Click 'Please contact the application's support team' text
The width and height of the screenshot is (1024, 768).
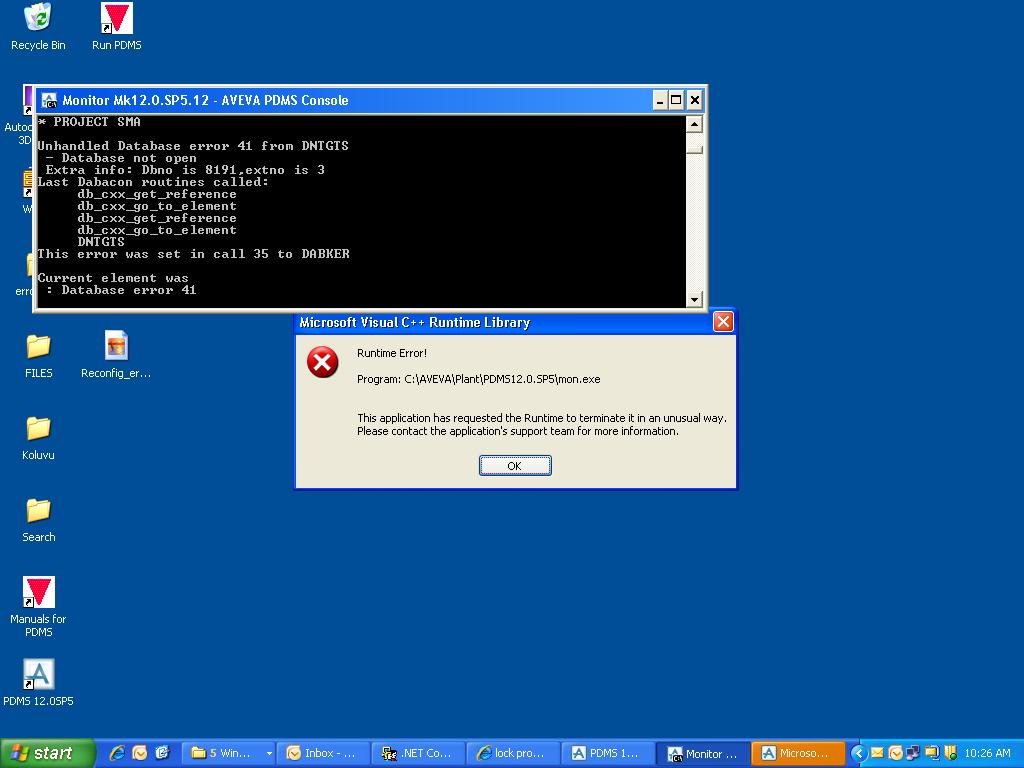(x=518, y=431)
